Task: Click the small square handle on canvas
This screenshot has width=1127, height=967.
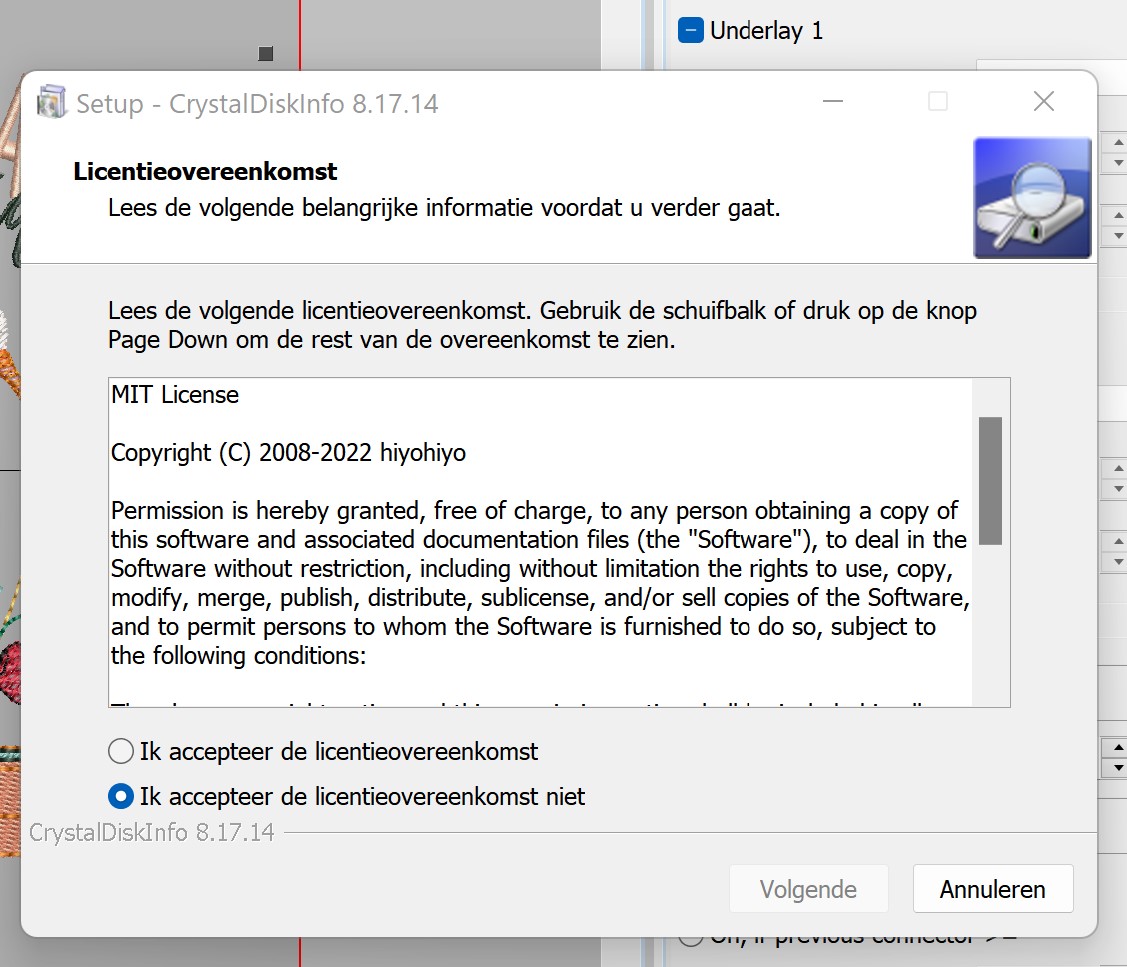Action: tap(266, 53)
